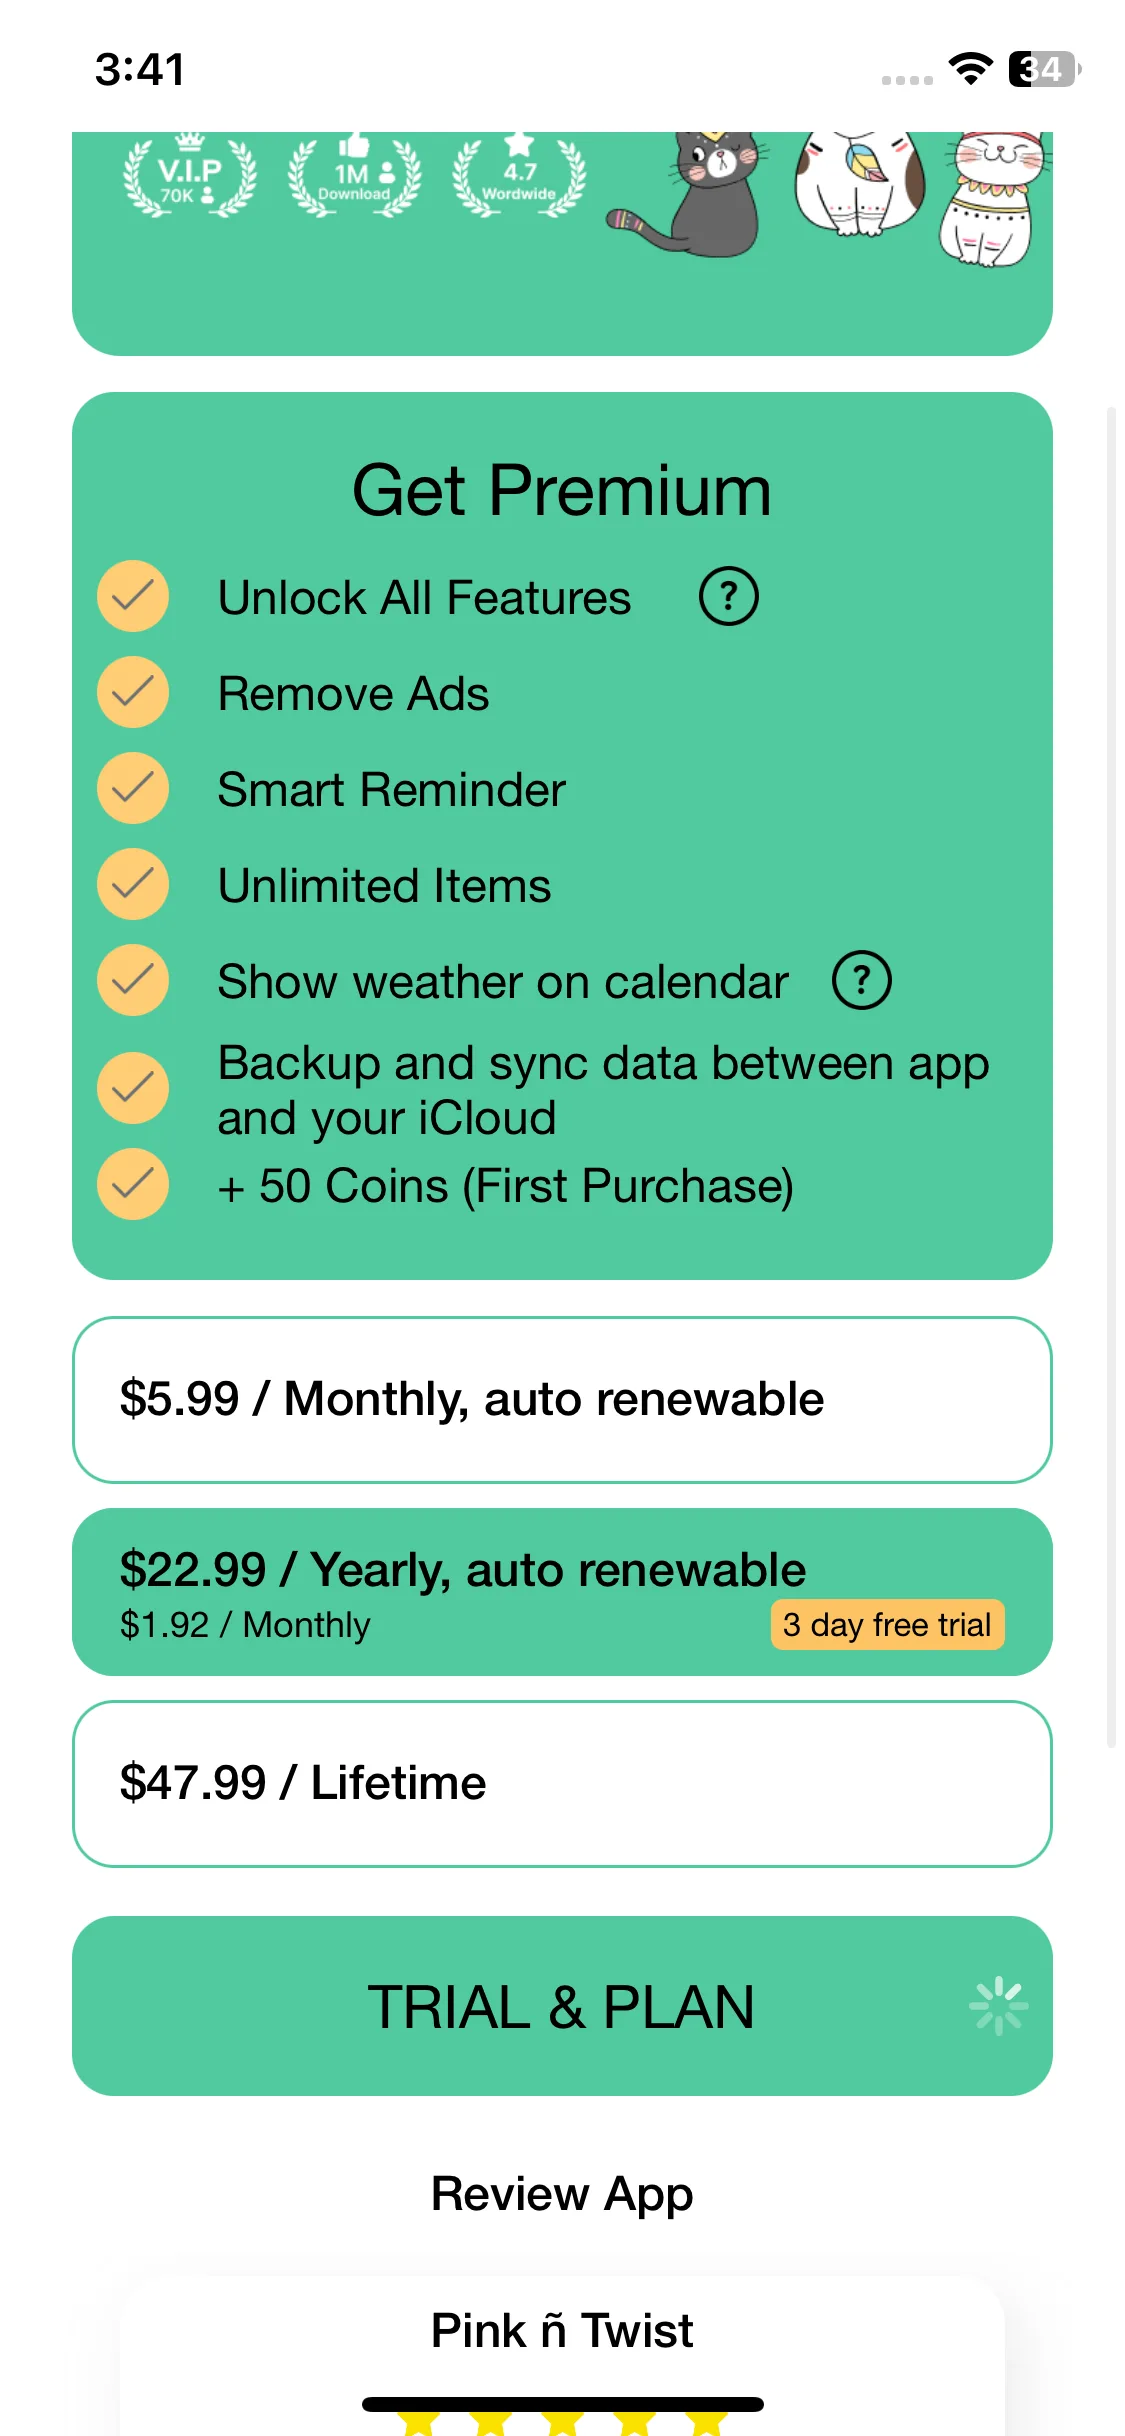Click the checkmark beside Remove Ads
This screenshot has height=2436, width=1125.
133,692
